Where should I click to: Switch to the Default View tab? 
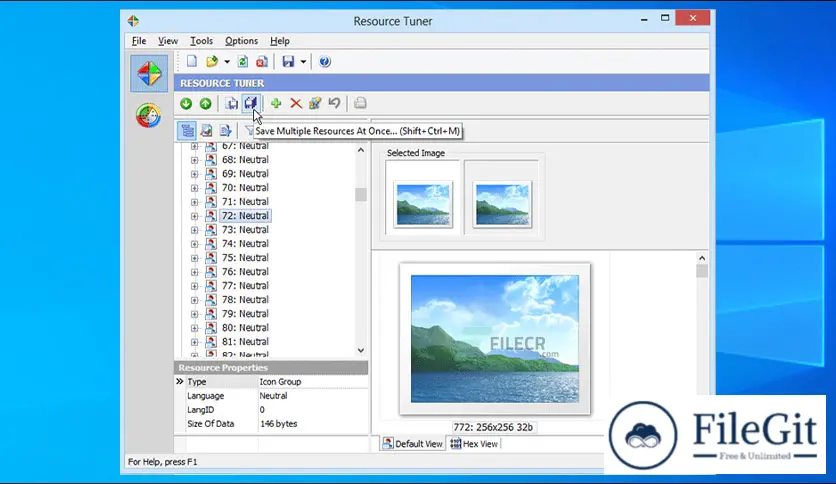tap(413, 443)
